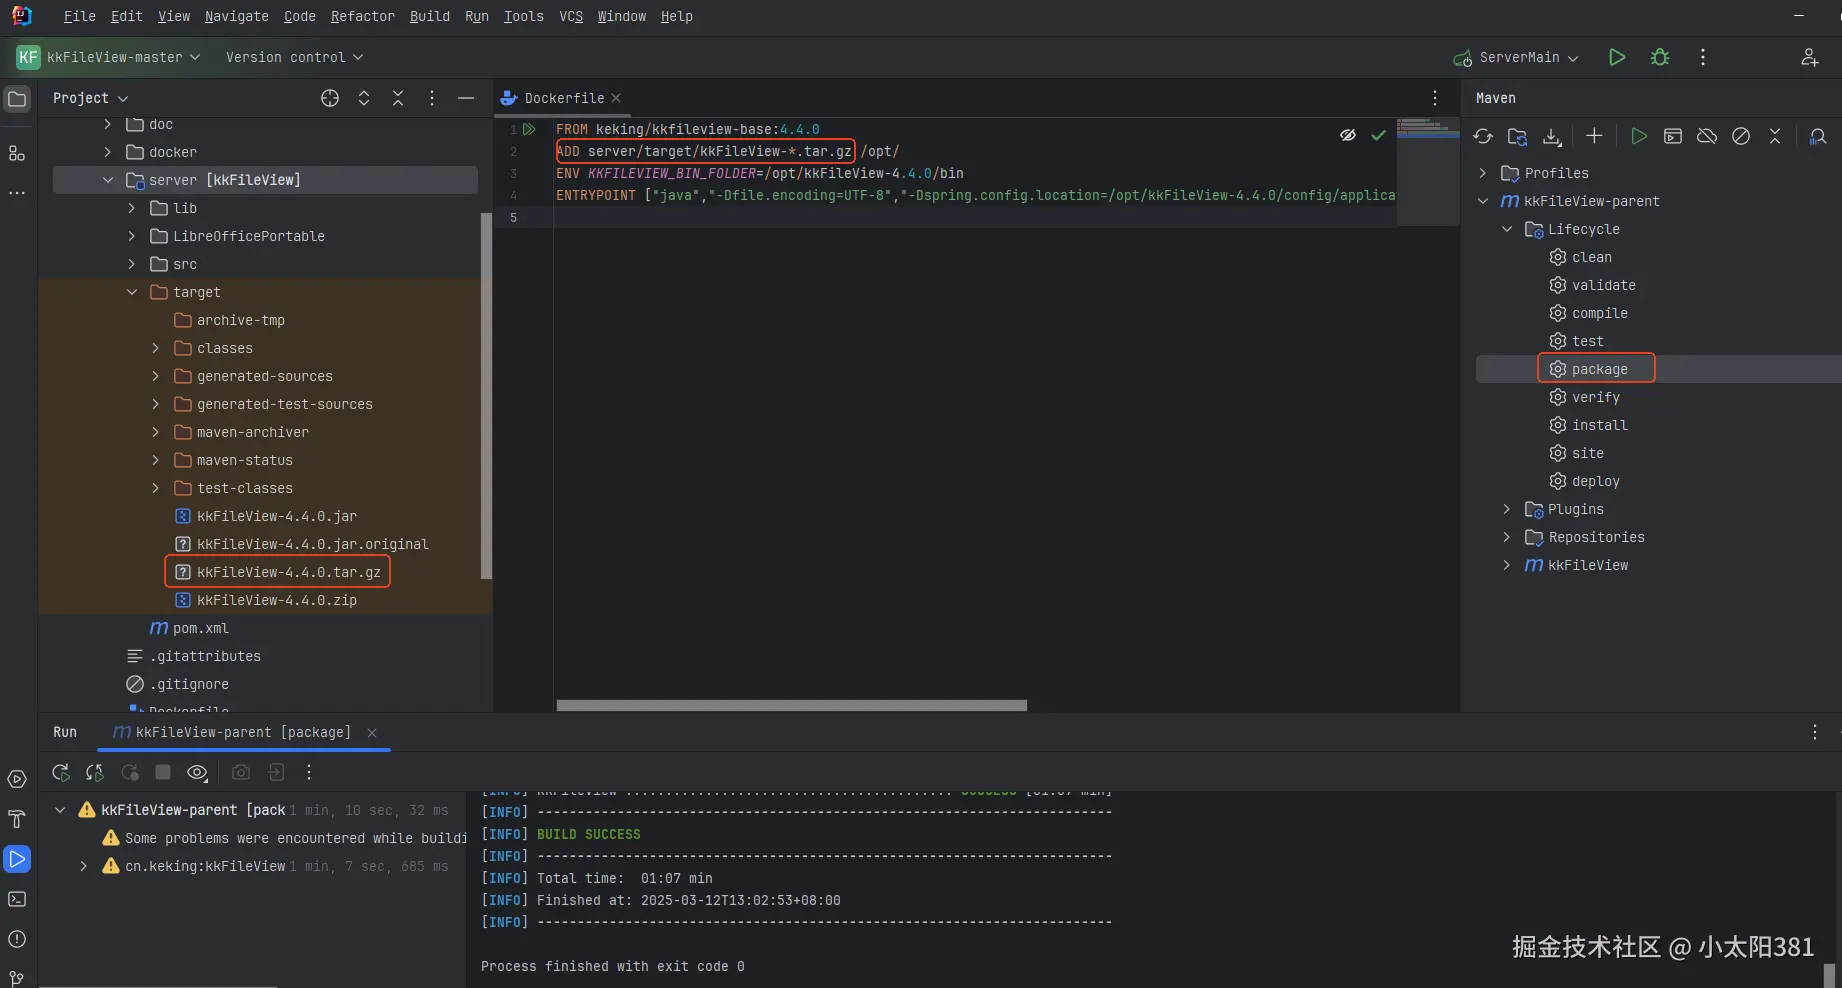Debug ServerMain with the bug icon
This screenshot has width=1842, height=988.
click(1660, 57)
